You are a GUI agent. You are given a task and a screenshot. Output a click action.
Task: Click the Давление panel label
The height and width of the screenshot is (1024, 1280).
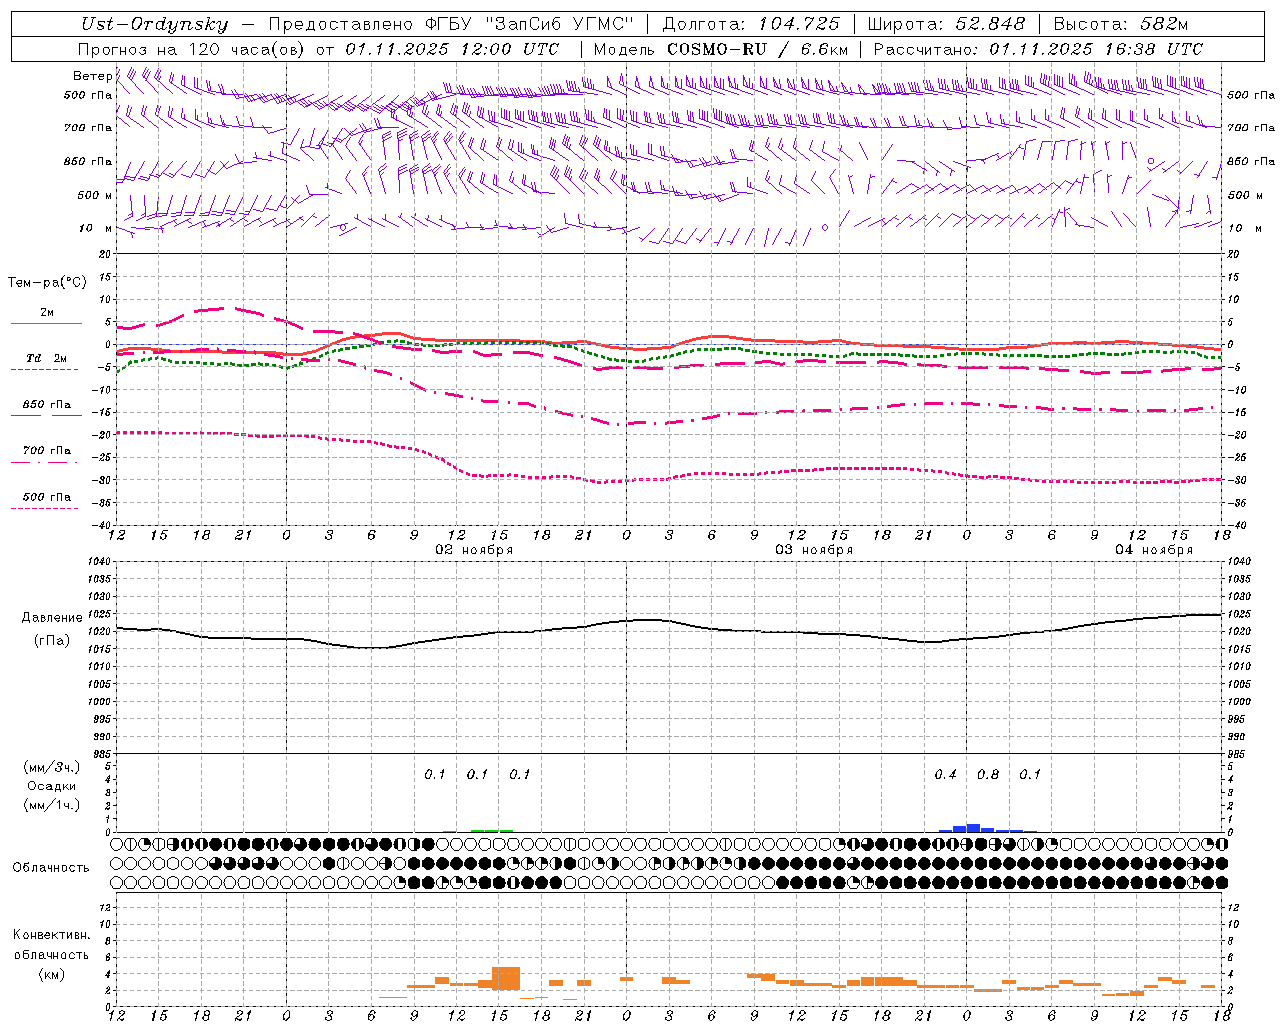click(x=52, y=618)
